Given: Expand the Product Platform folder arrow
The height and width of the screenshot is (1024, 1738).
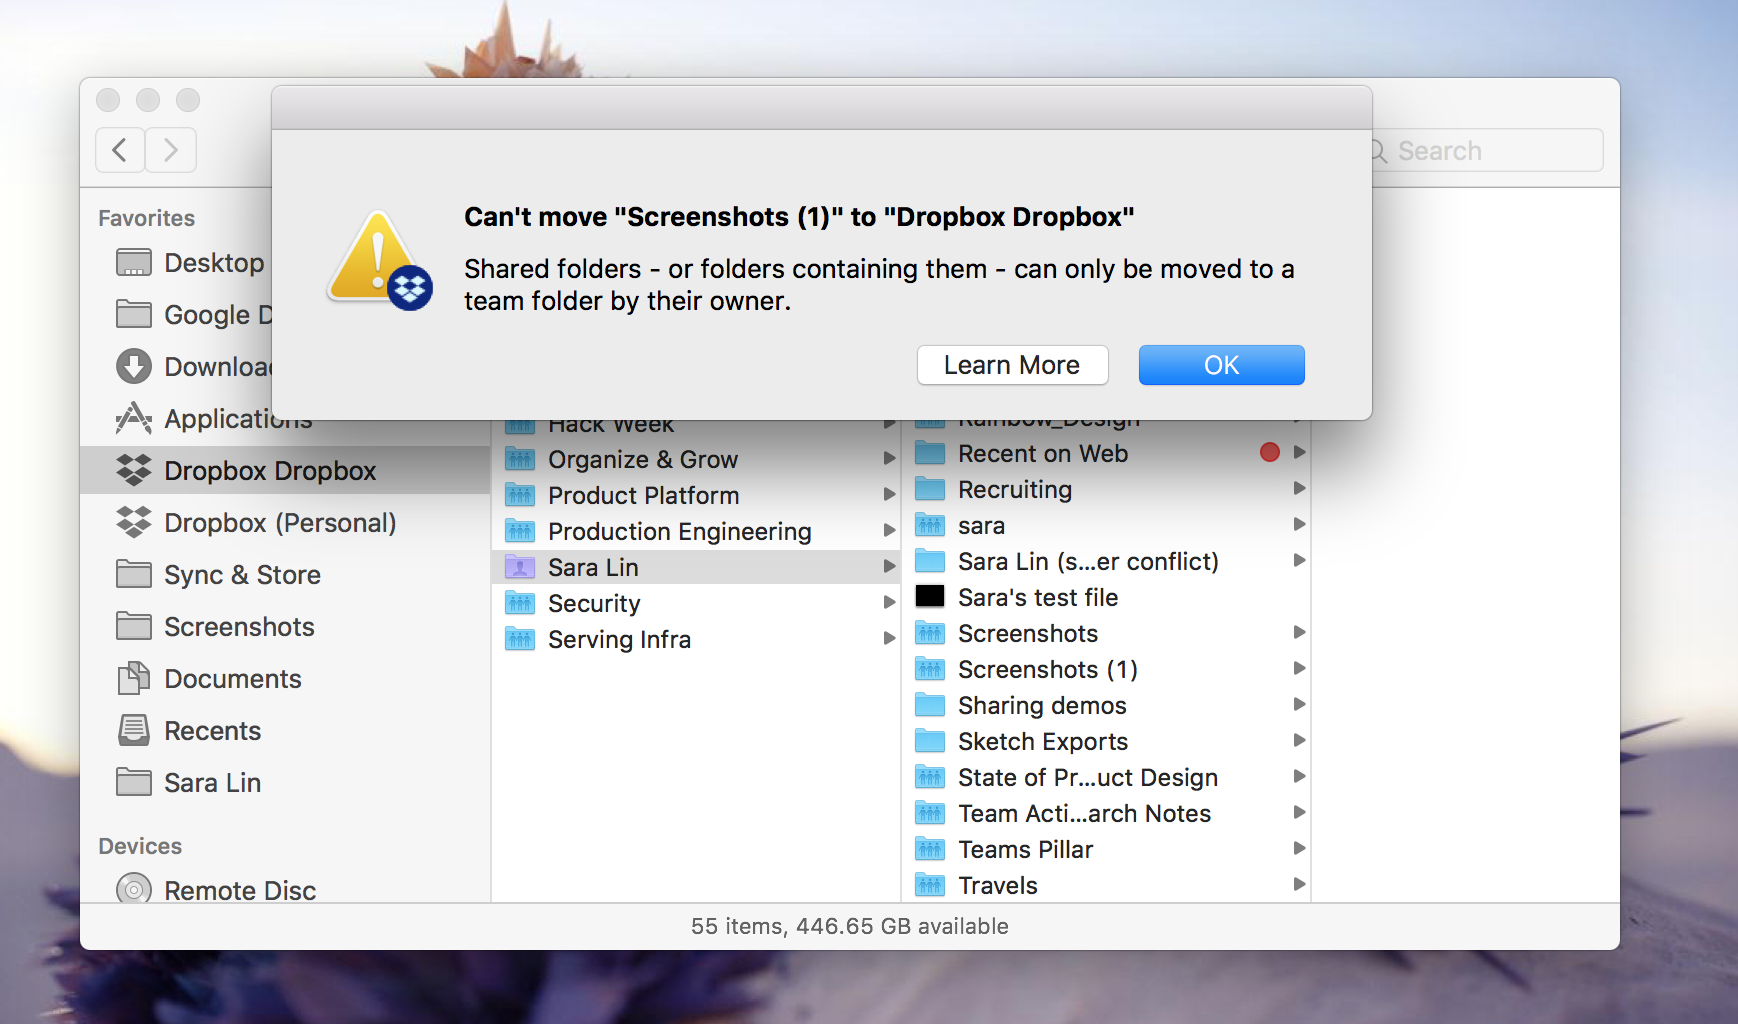Looking at the screenshot, I should pyautogui.click(x=889, y=494).
